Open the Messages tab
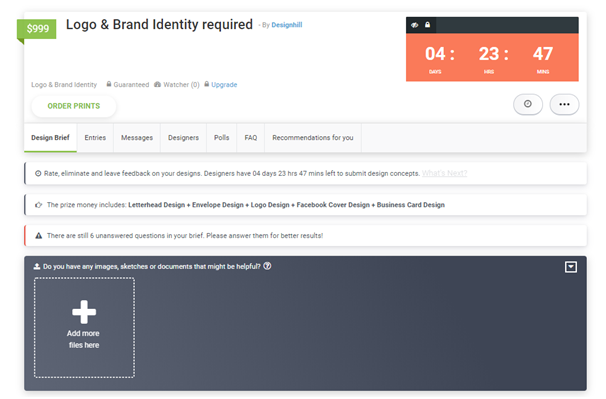 [137, 138]
